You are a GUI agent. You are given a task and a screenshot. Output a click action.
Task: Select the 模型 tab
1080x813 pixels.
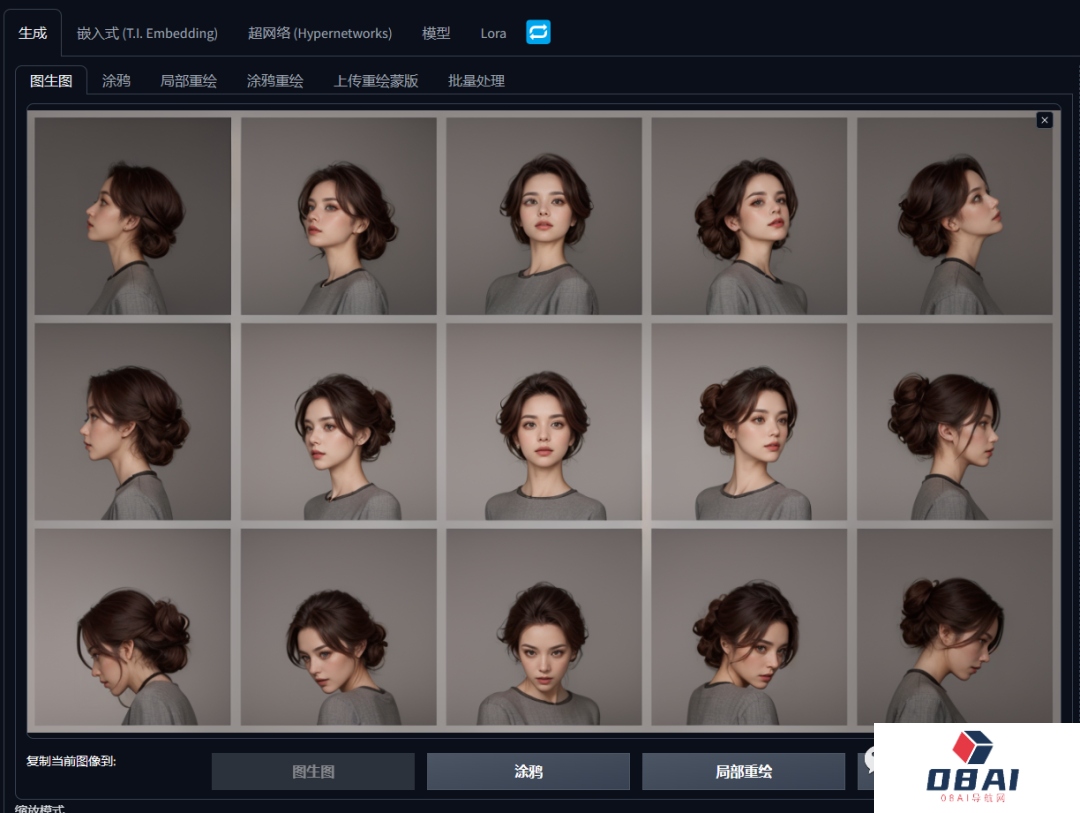(x=436, y=33)
